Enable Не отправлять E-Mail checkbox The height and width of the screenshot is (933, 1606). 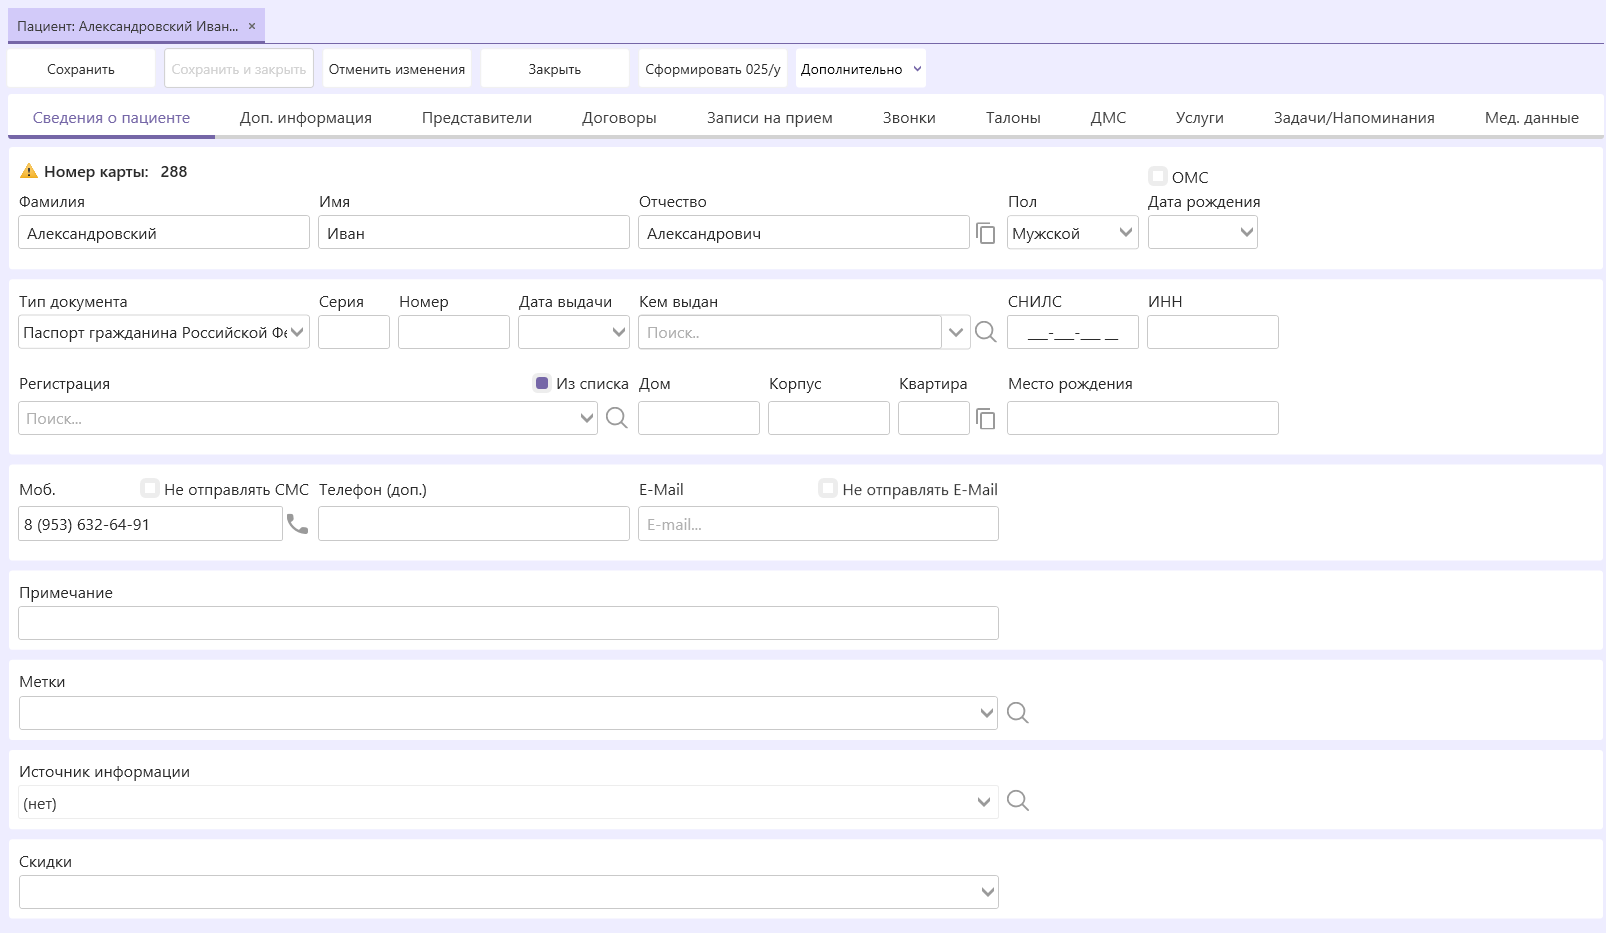(828, 488)
